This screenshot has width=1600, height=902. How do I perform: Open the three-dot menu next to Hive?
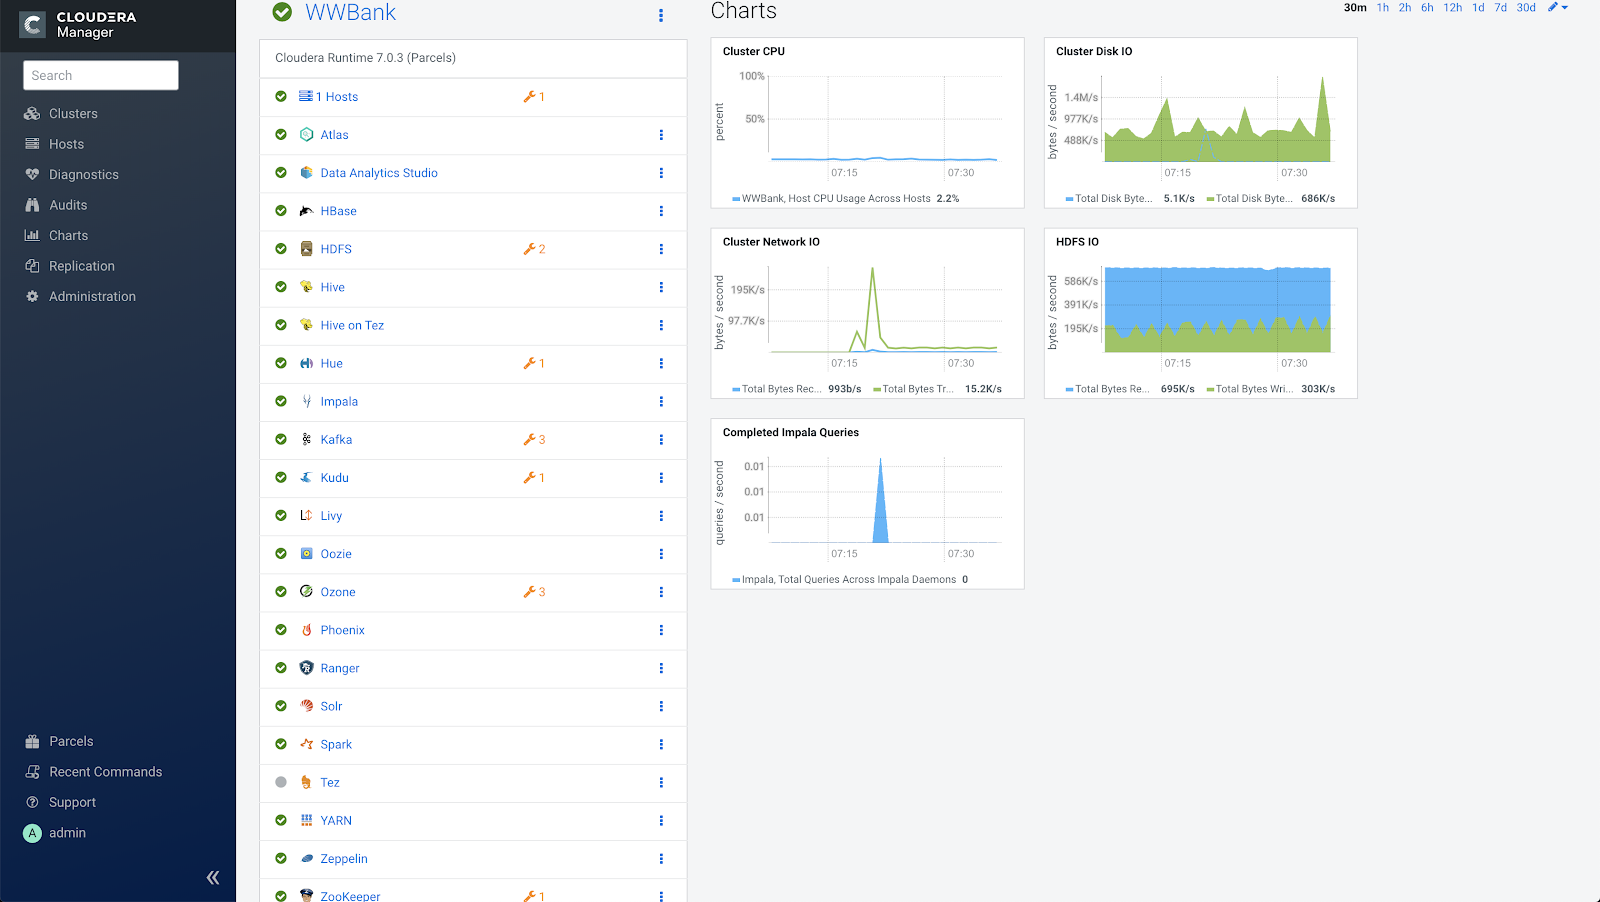coord(661,287)
